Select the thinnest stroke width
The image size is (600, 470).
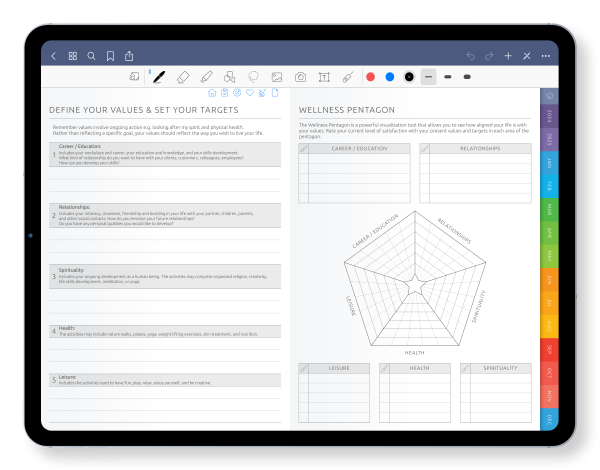pyautogui.click(x=428, y=77)
